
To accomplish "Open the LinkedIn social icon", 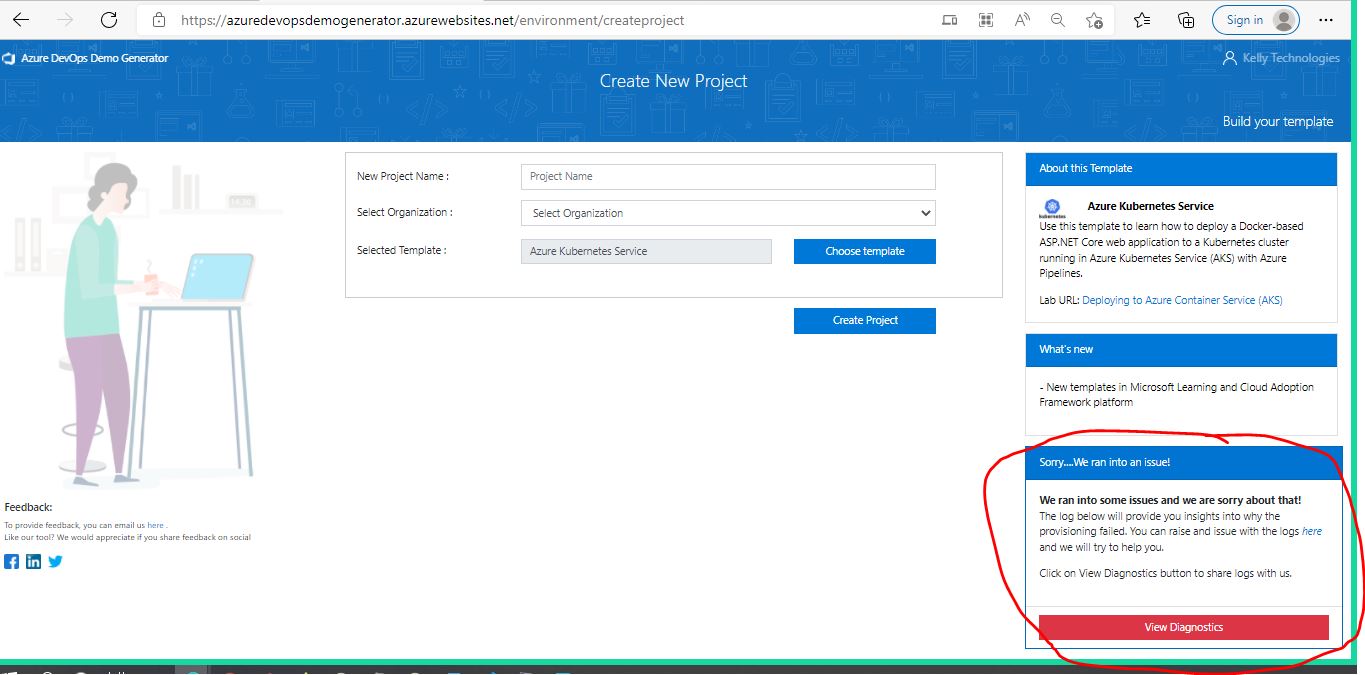I will pos(34,561).
